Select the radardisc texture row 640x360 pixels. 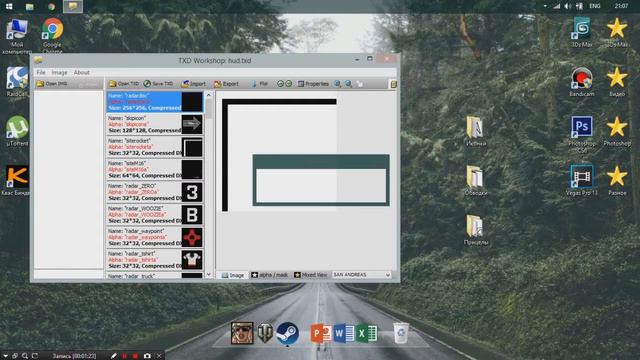click(154, 102)
